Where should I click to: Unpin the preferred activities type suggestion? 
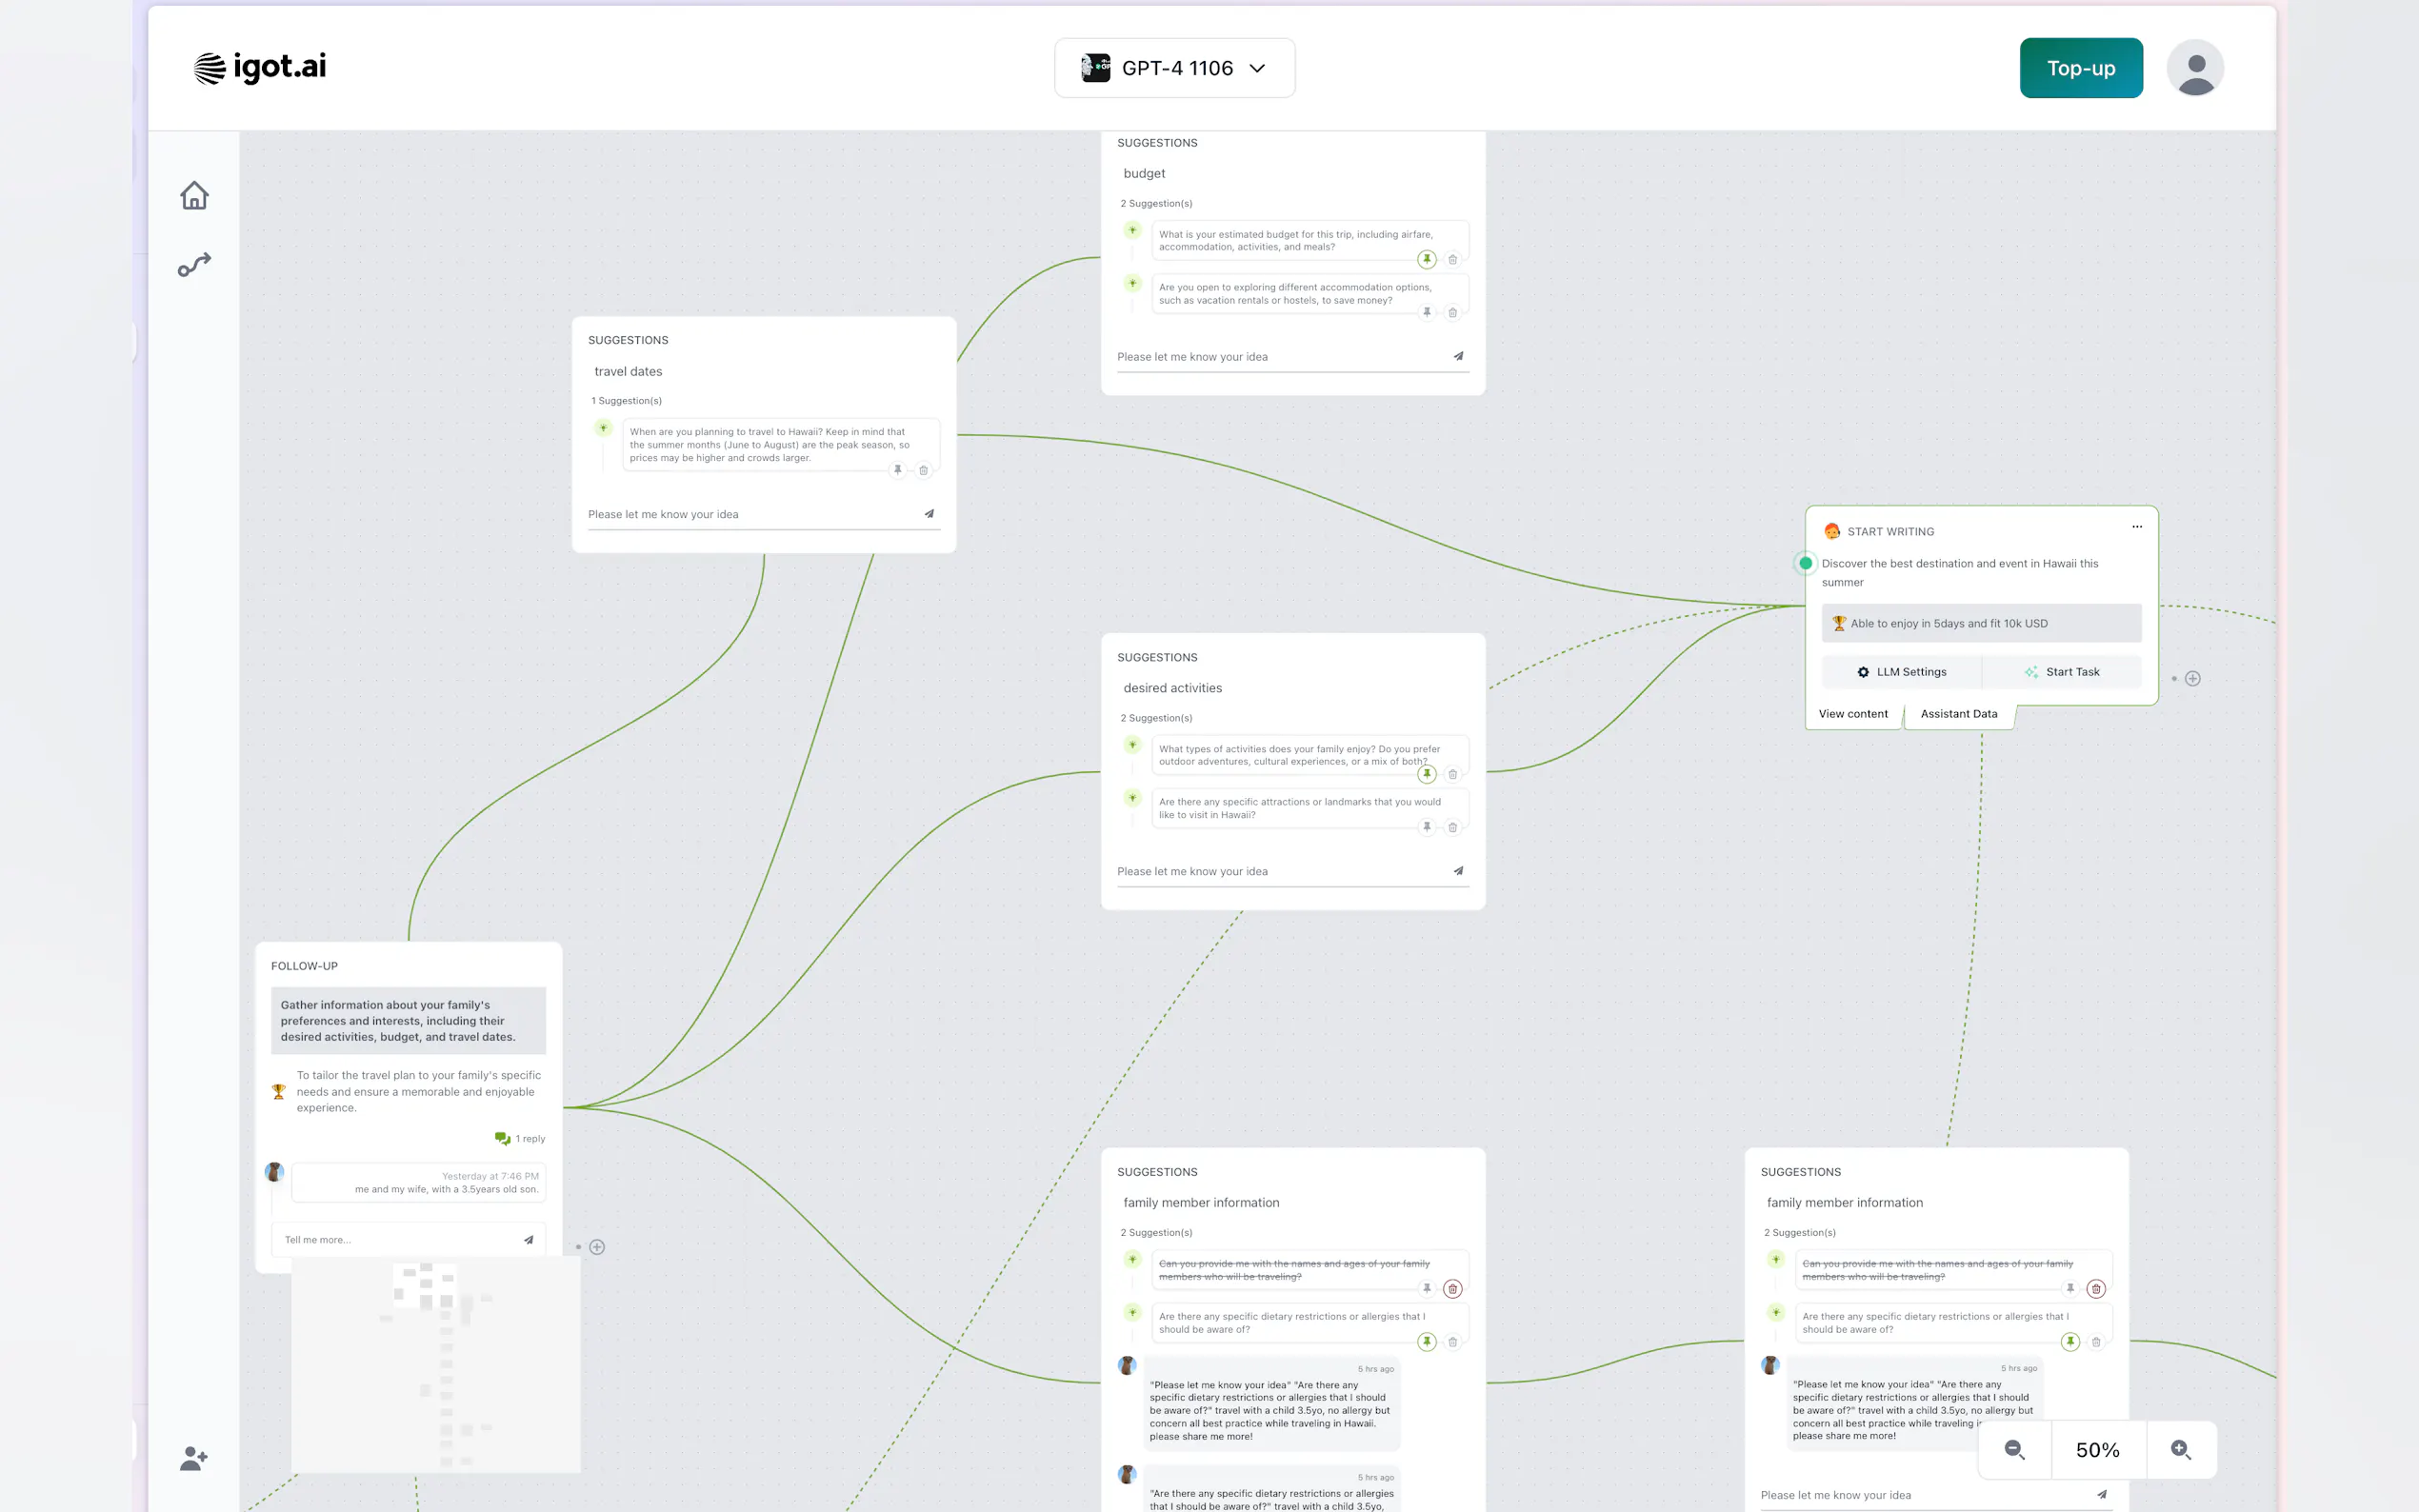pyautogui.click(x=1427, y=774)
